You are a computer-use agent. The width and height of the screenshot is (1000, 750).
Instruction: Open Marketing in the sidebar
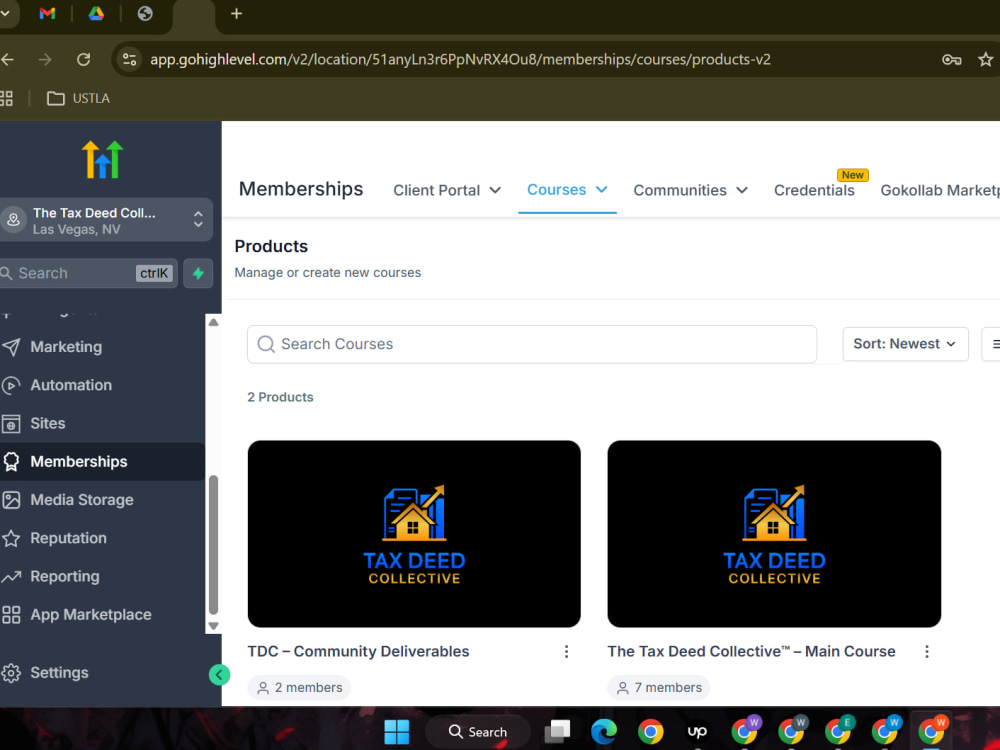pos(102,347)
